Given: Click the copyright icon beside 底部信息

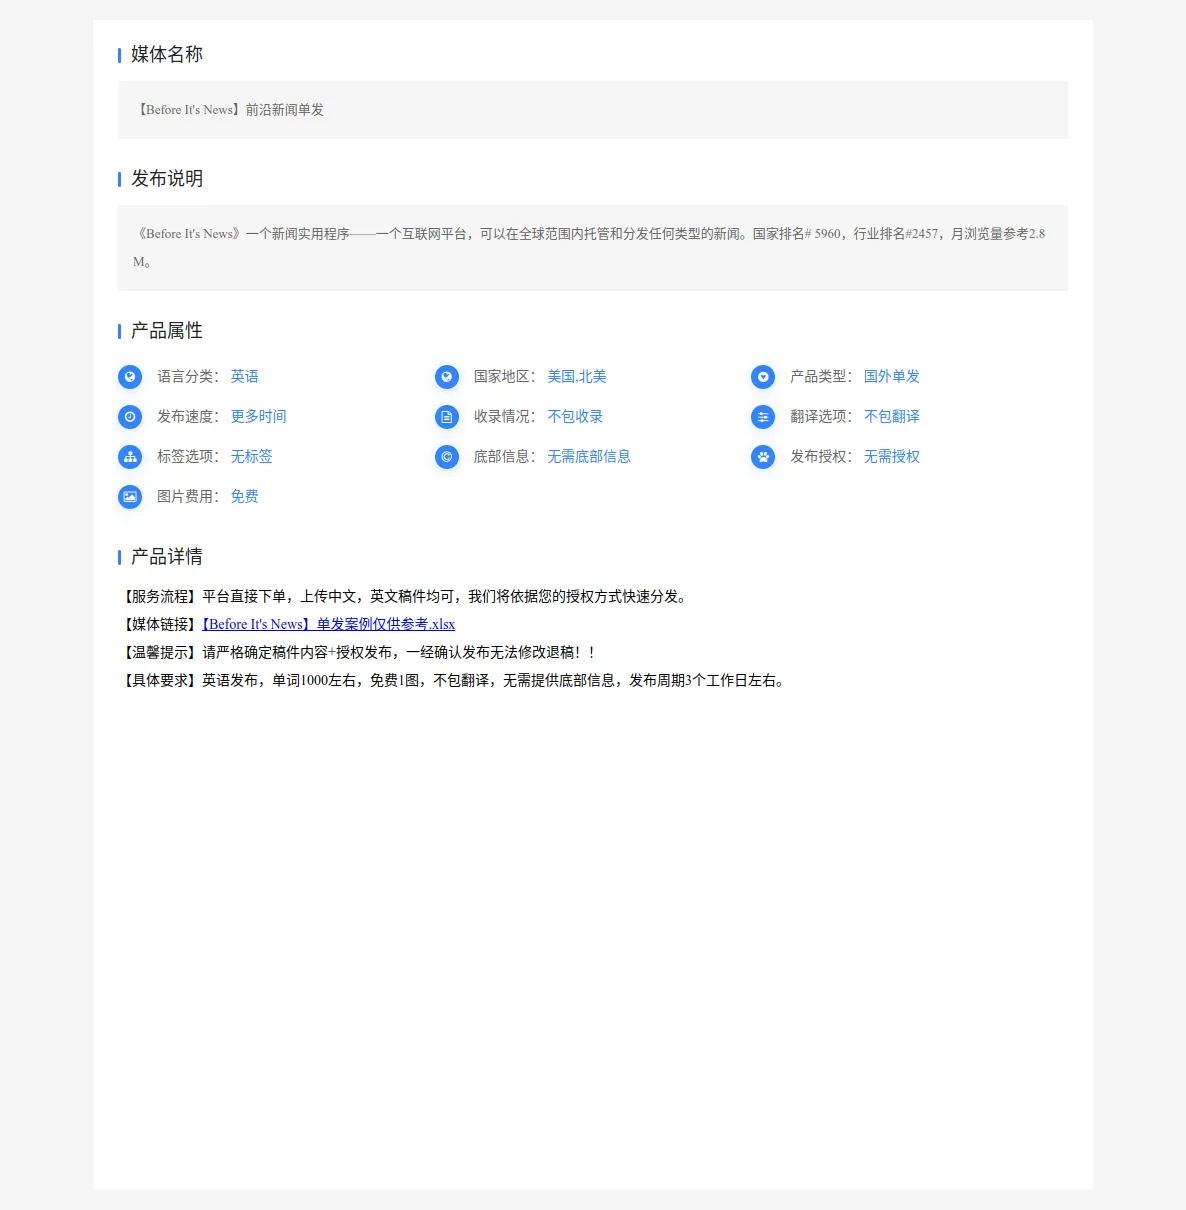Looking at the screenshot, I should point(447,457).
